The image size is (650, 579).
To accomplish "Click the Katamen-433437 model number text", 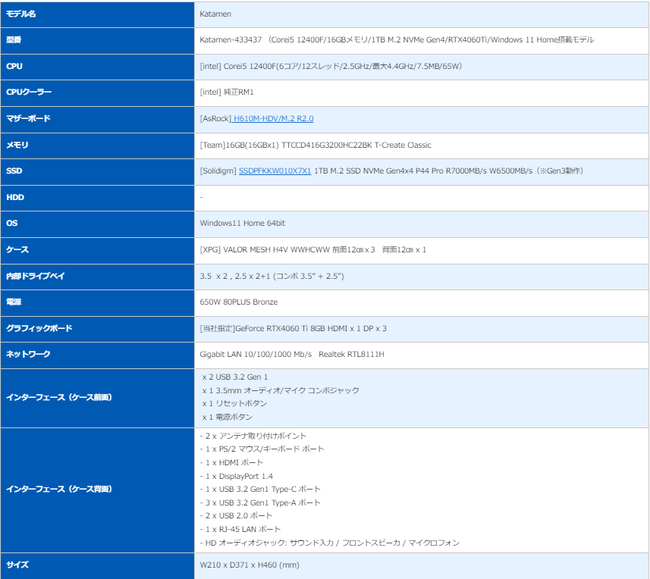I will [x=397, y=40].
